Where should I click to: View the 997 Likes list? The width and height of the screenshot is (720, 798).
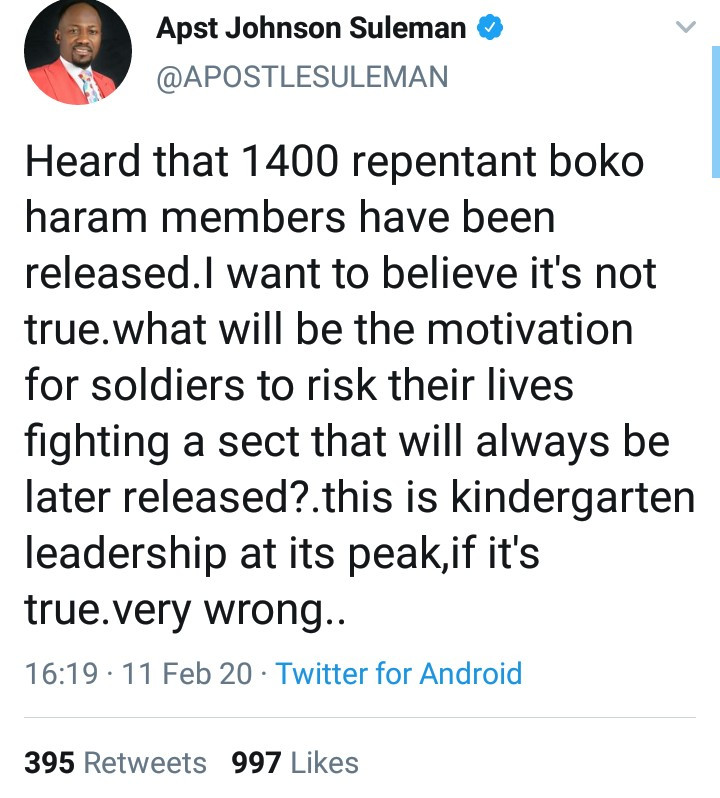click(294, 763)
